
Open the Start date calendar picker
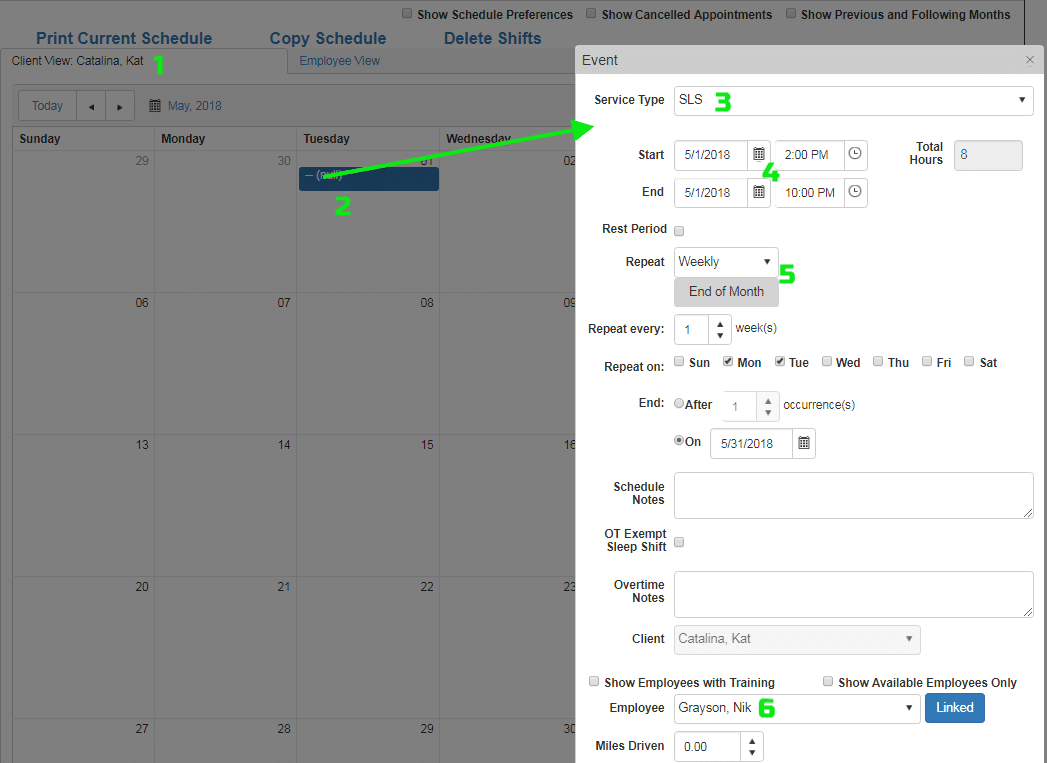point(758,154)
